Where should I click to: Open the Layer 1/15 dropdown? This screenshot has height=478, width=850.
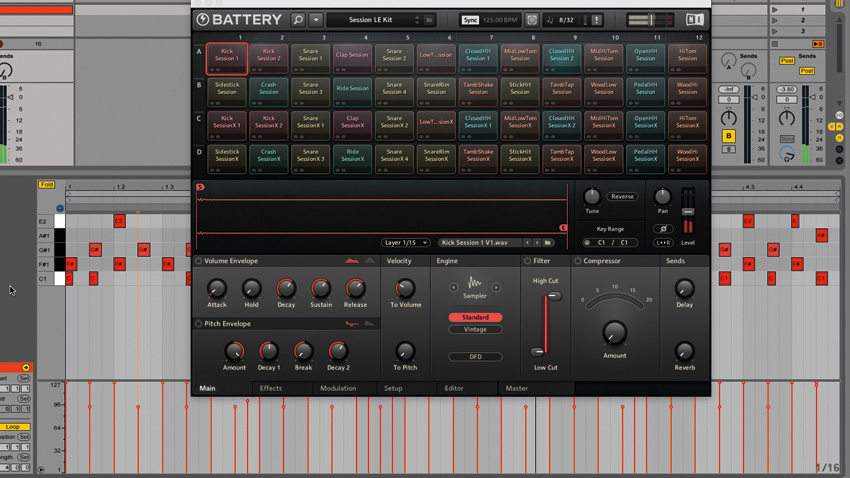pos(405,242)
